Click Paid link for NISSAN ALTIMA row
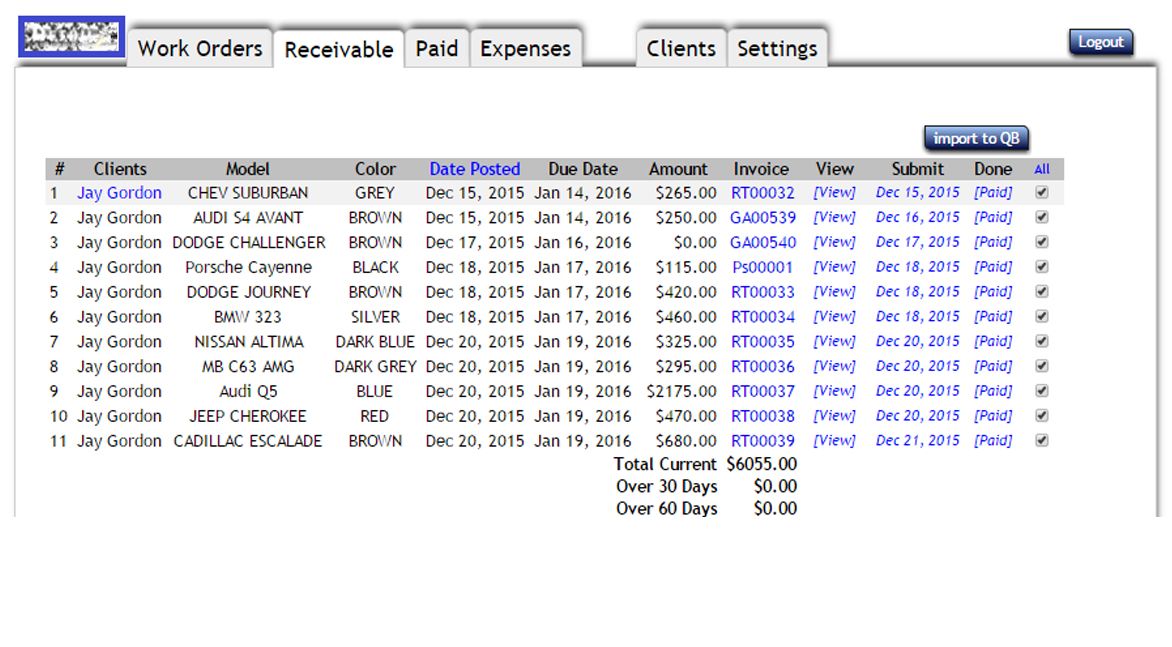This screenshot has width=1172, height=647. (993, 341)
